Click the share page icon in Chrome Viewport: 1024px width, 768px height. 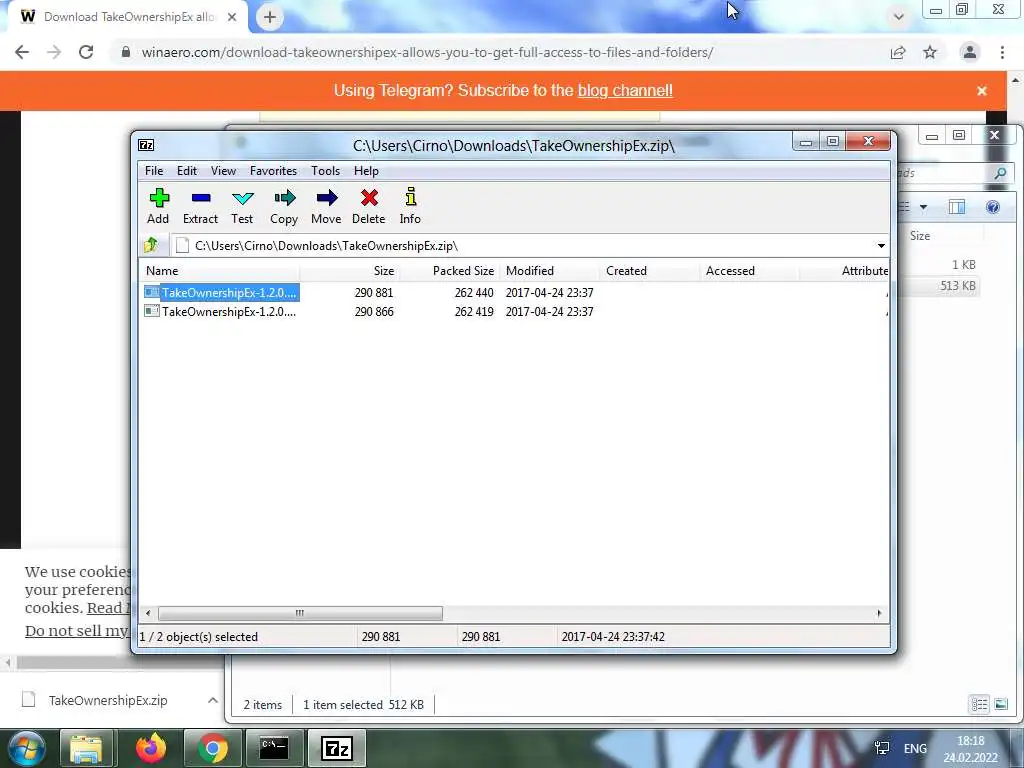(898, 53)
